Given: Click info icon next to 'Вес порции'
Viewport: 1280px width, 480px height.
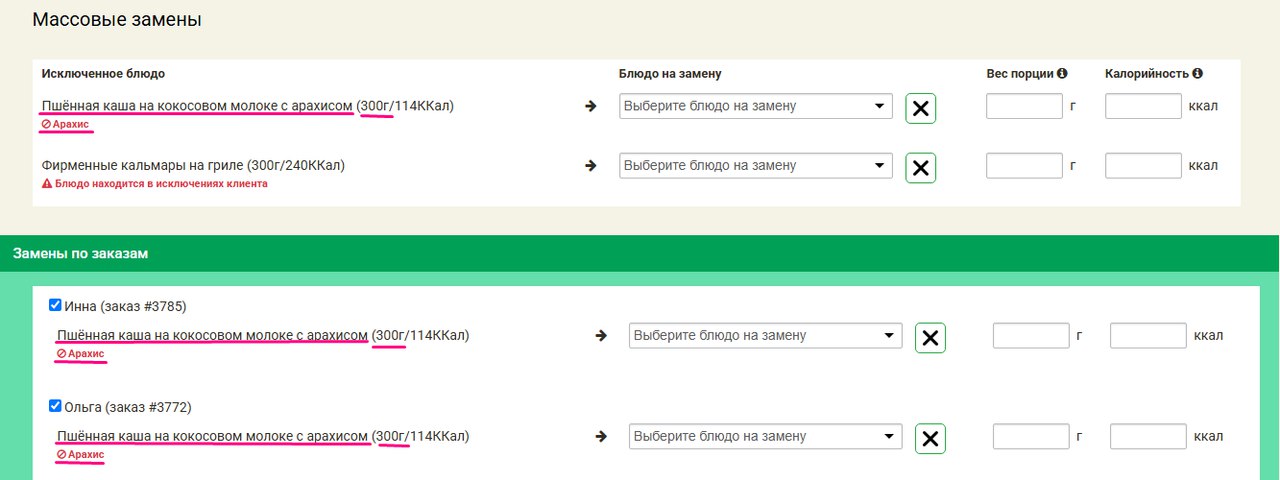Looking at the screenshot, I should [x=1062, y=73].
